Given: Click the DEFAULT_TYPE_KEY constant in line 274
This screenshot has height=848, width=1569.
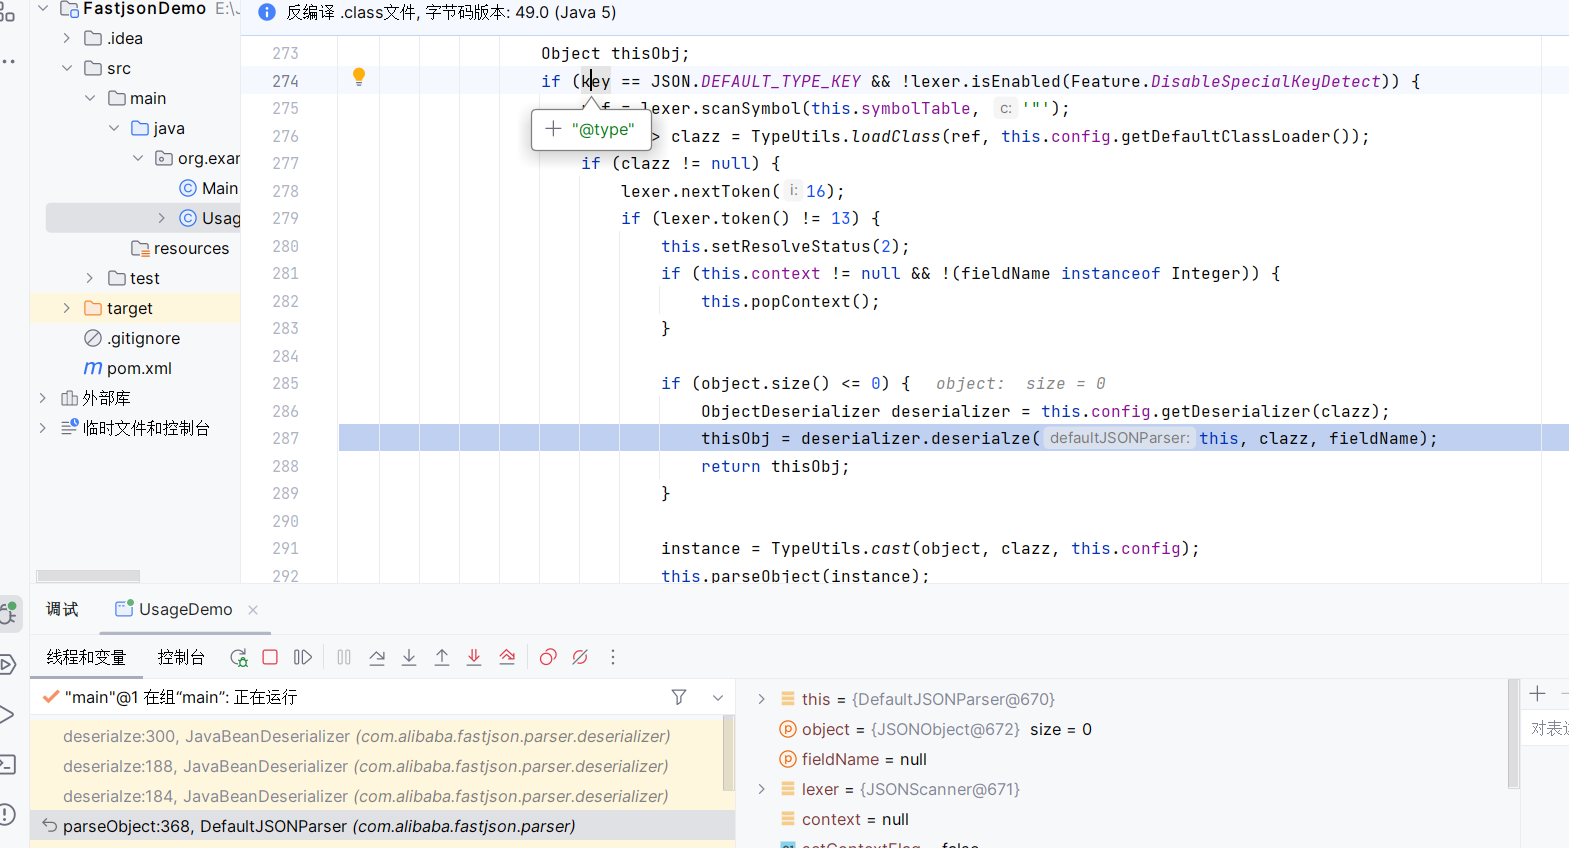Looking at the screenshot, I should (781, 81).
